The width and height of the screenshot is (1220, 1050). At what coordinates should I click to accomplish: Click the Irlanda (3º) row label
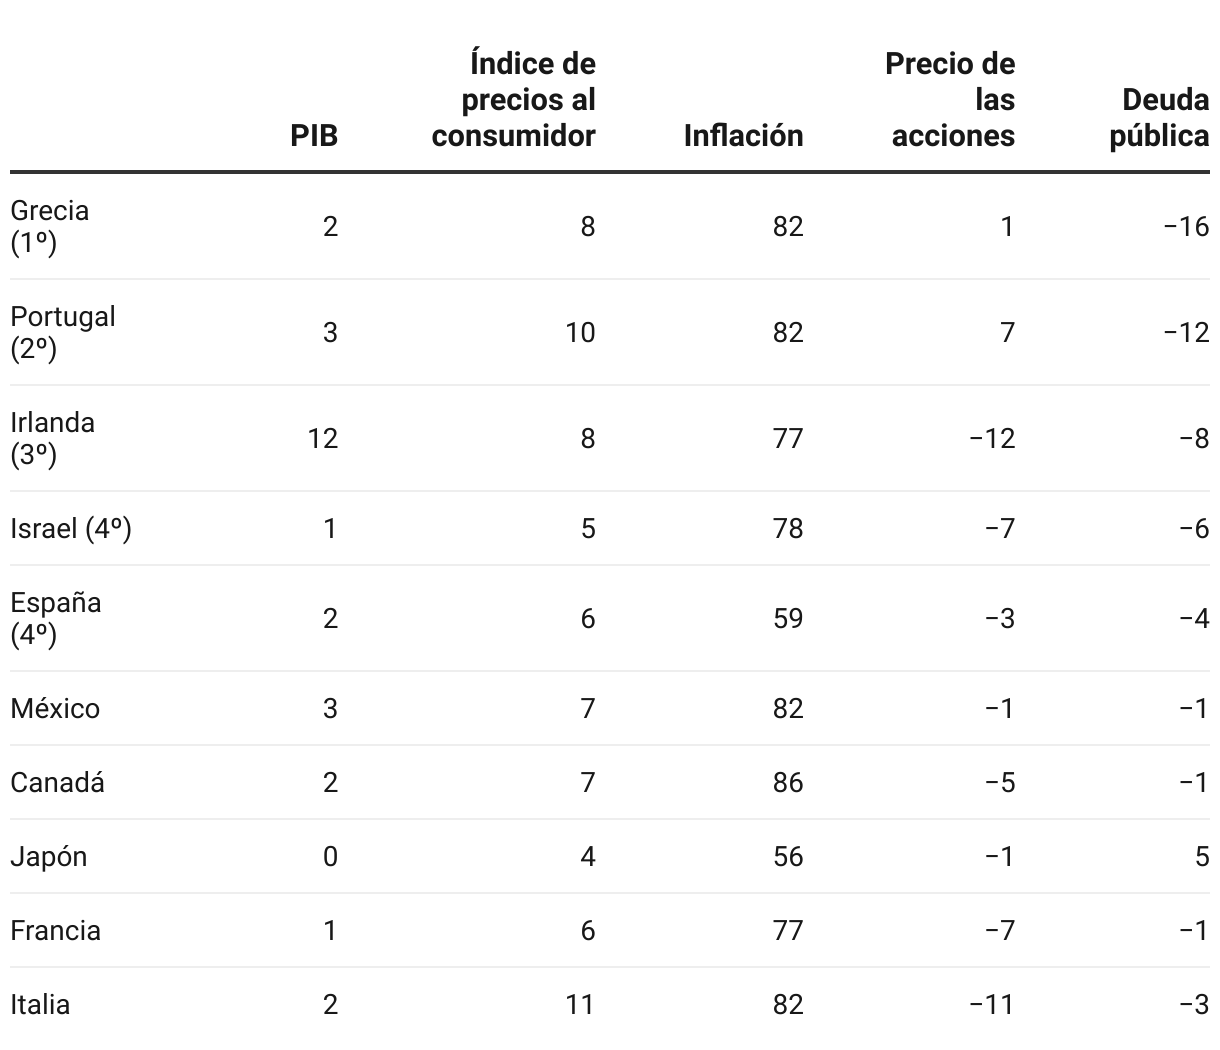(x=53, y=438)
